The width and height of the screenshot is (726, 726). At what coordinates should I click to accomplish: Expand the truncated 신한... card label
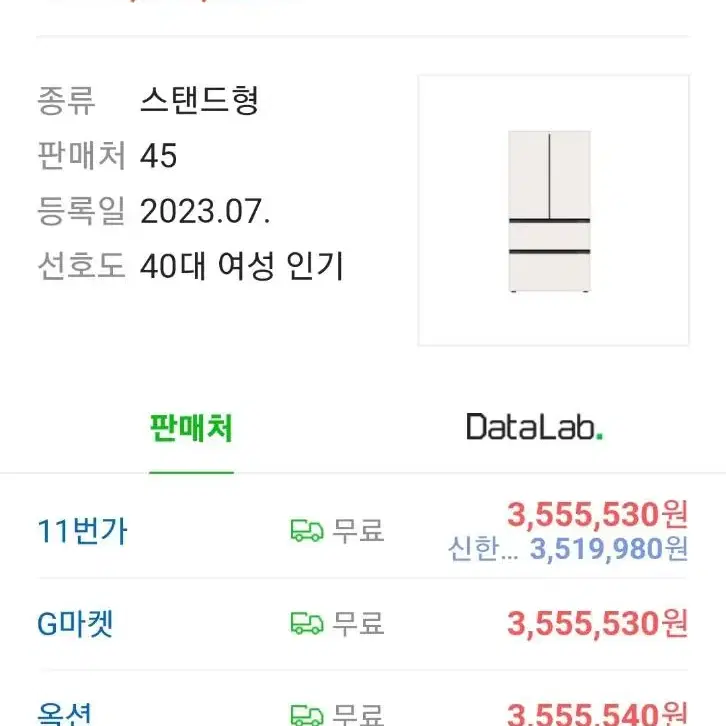(x=483, y=549)
